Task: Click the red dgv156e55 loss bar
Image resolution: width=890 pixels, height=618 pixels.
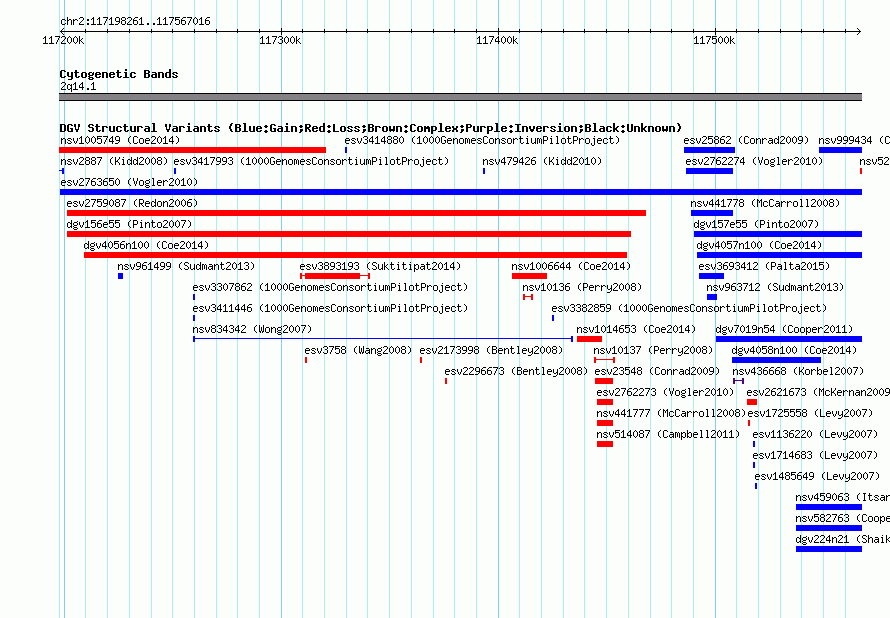Action: point(349,234)
